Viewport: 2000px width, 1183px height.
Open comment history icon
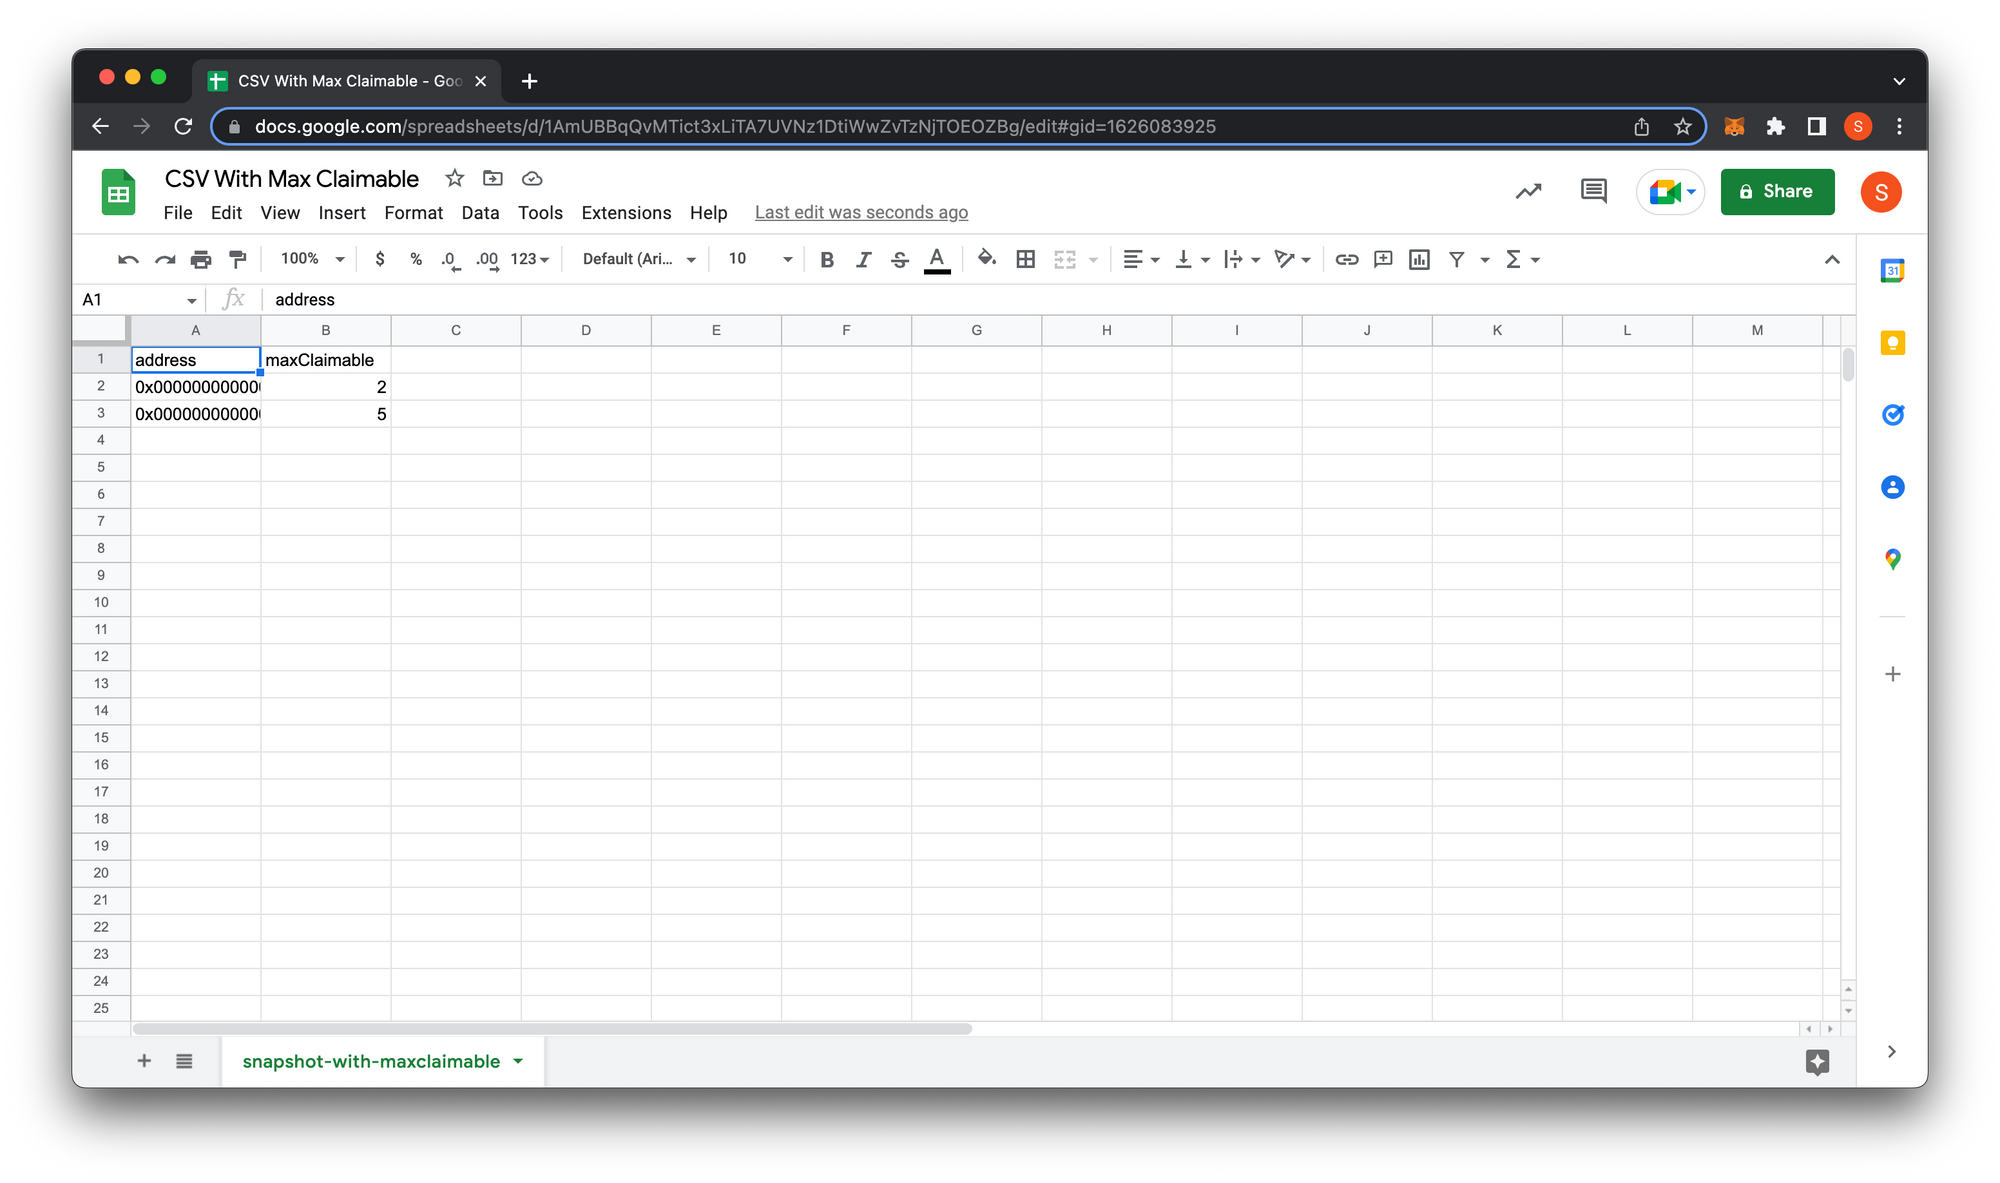pyautogui.click(x=1593, y=191)
